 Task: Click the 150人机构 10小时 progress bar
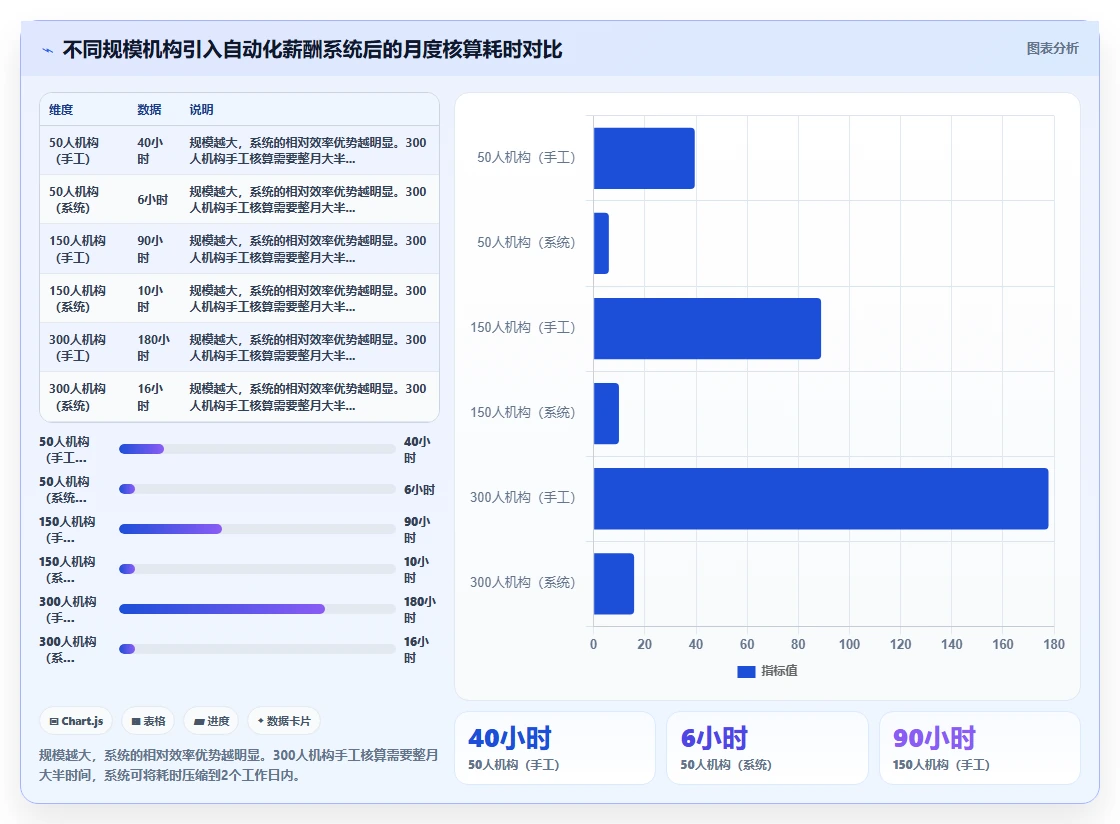pyautogui.click(x=257, y=569)
